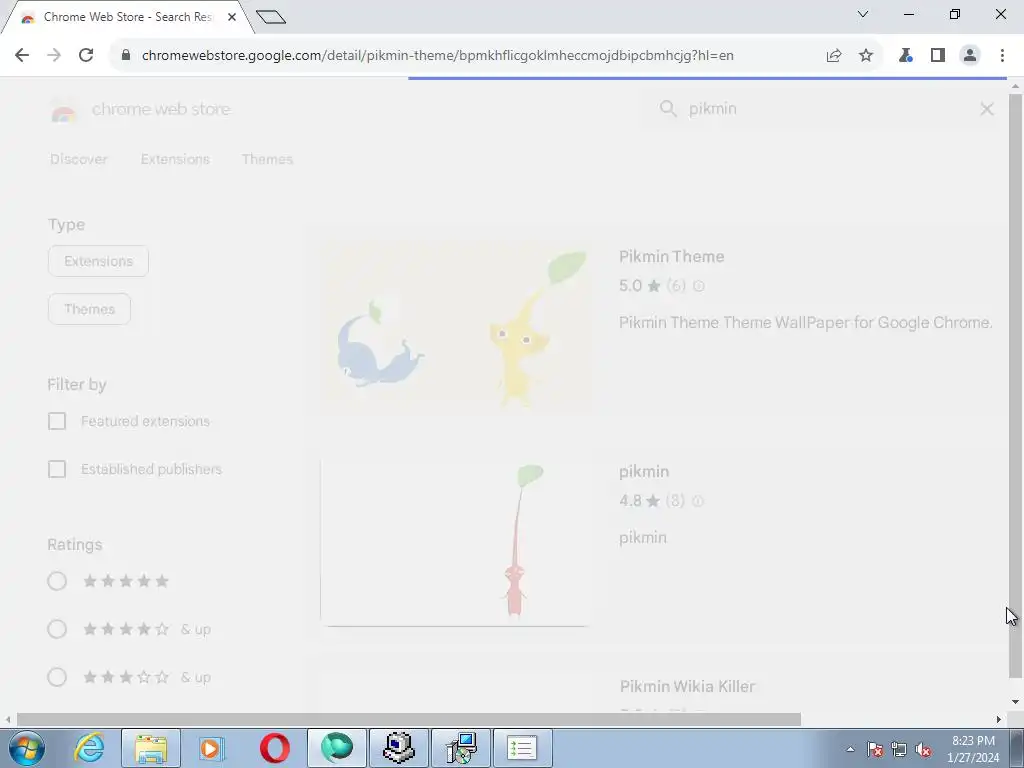Open Pikmin Theme thumbnail image

(456, 327)
